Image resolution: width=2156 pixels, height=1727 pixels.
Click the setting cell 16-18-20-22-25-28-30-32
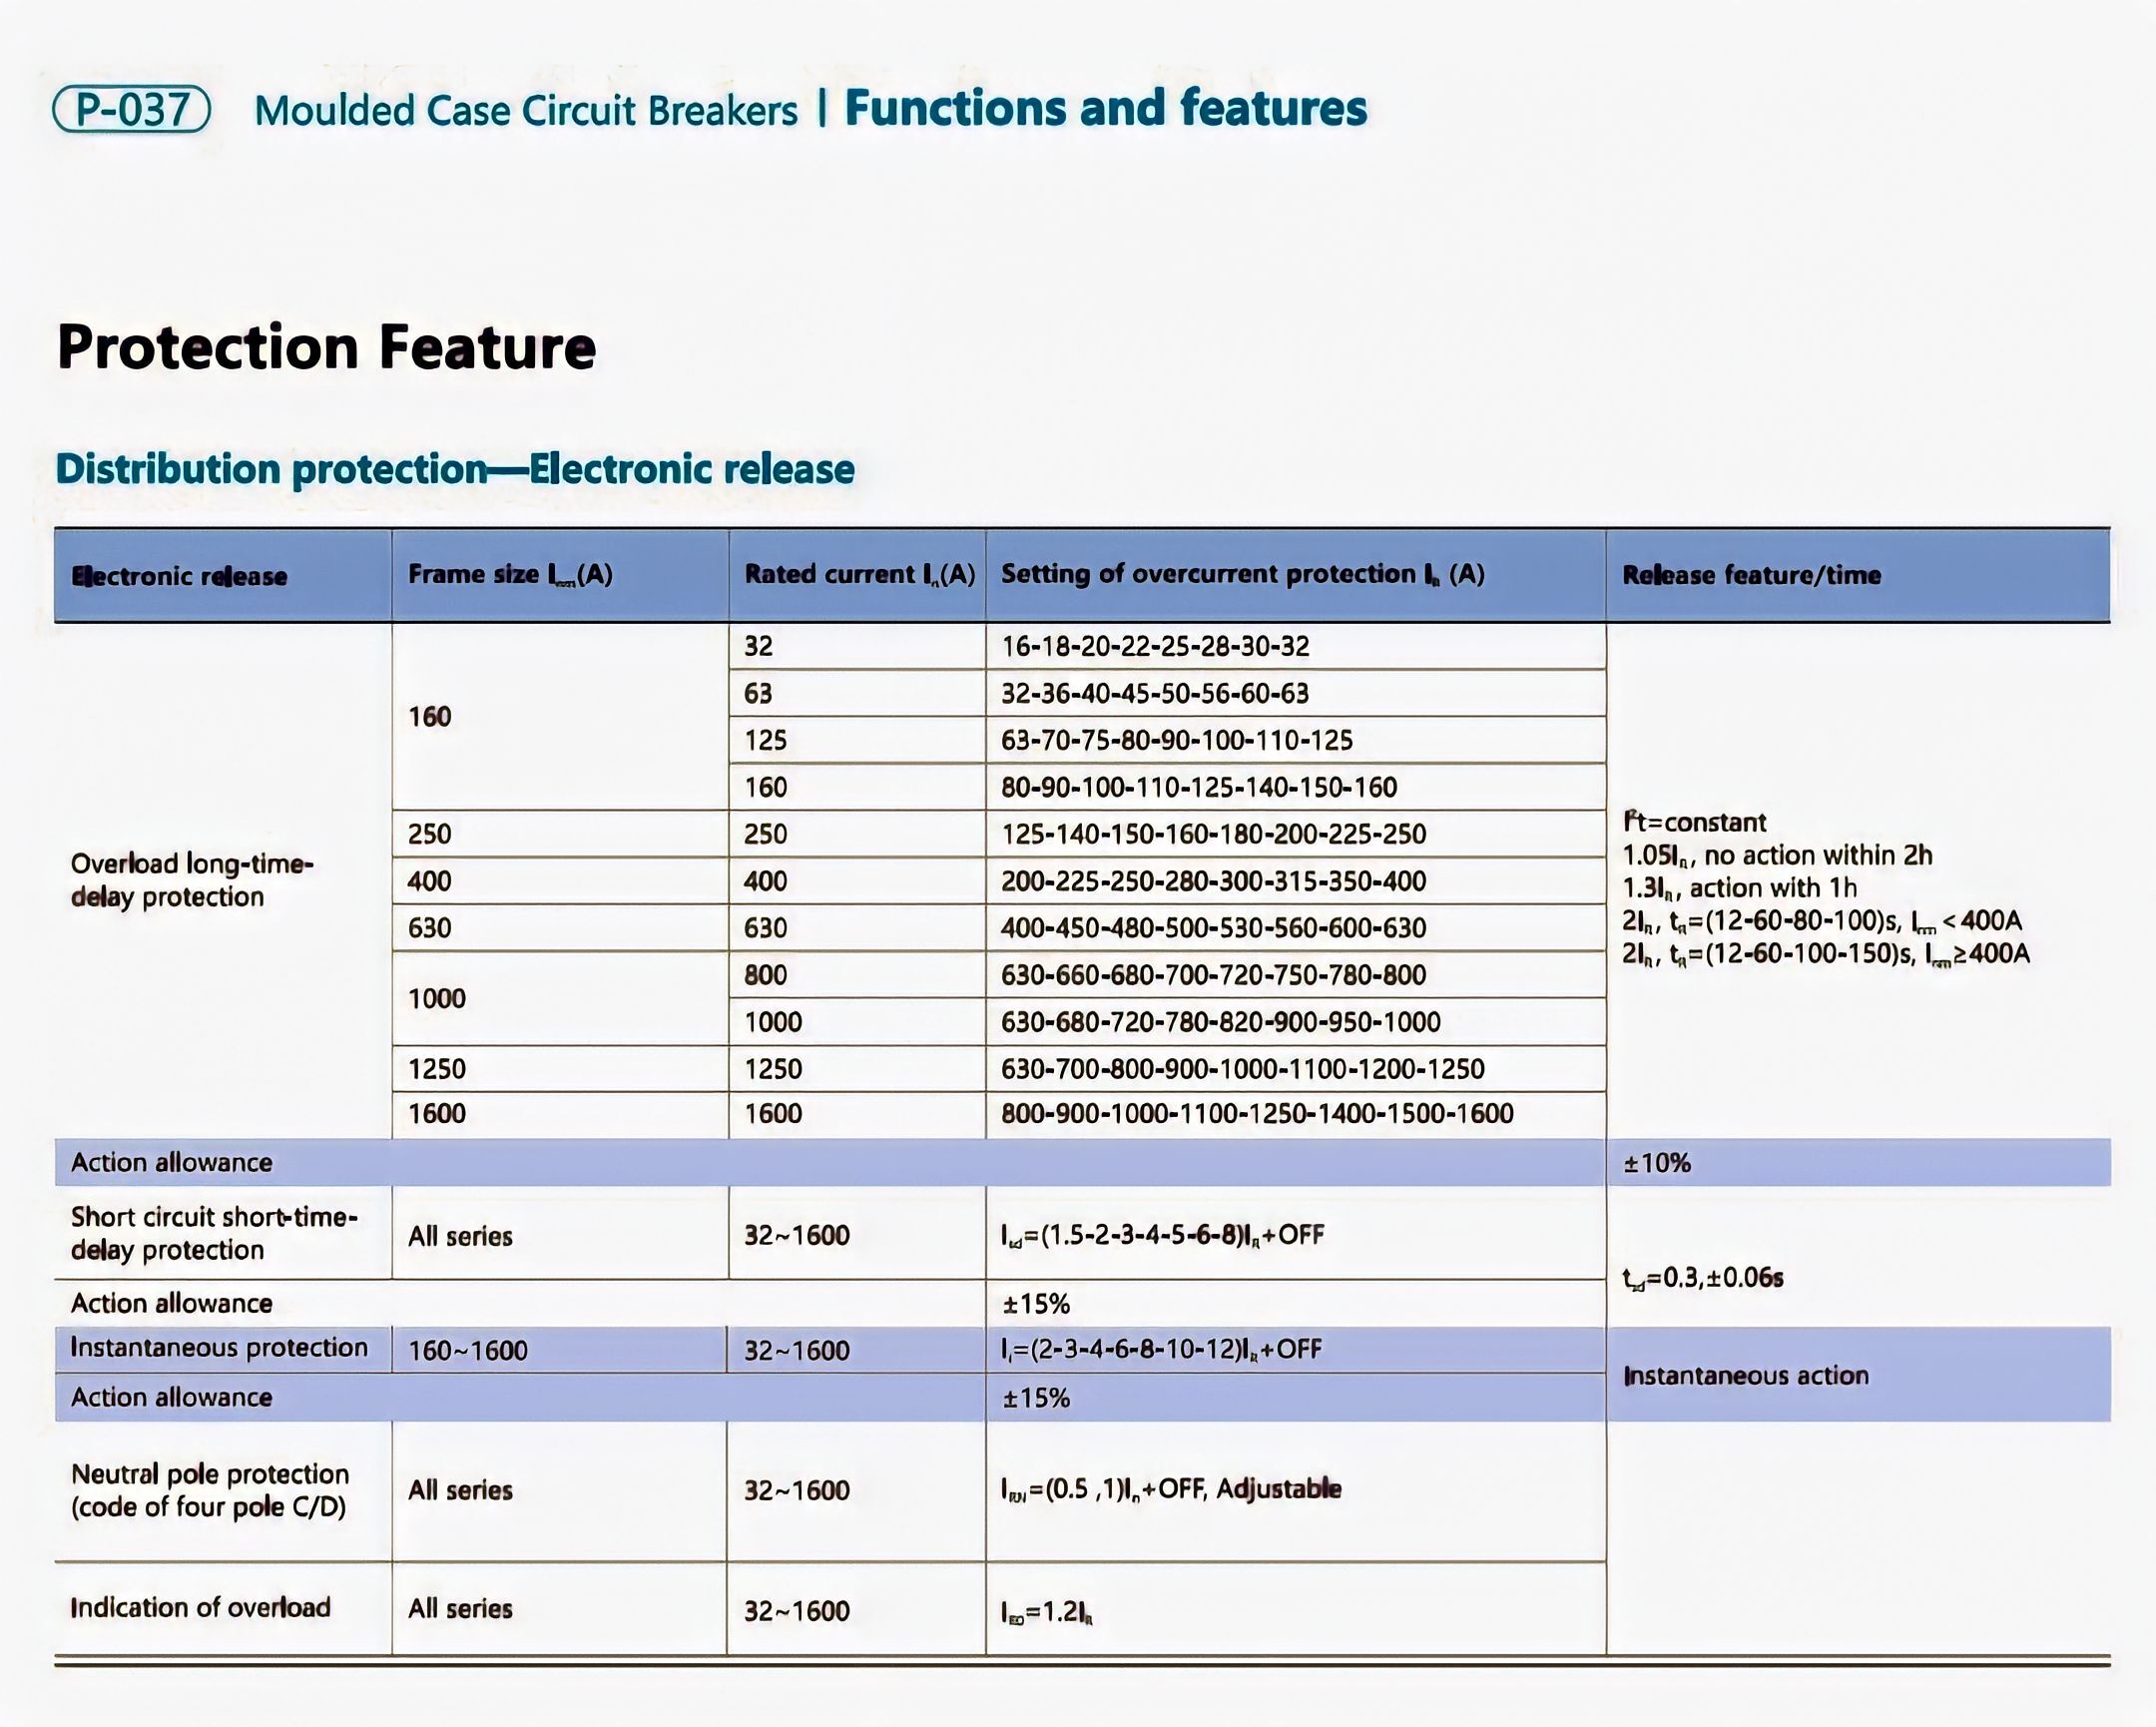pos(1155,646)
